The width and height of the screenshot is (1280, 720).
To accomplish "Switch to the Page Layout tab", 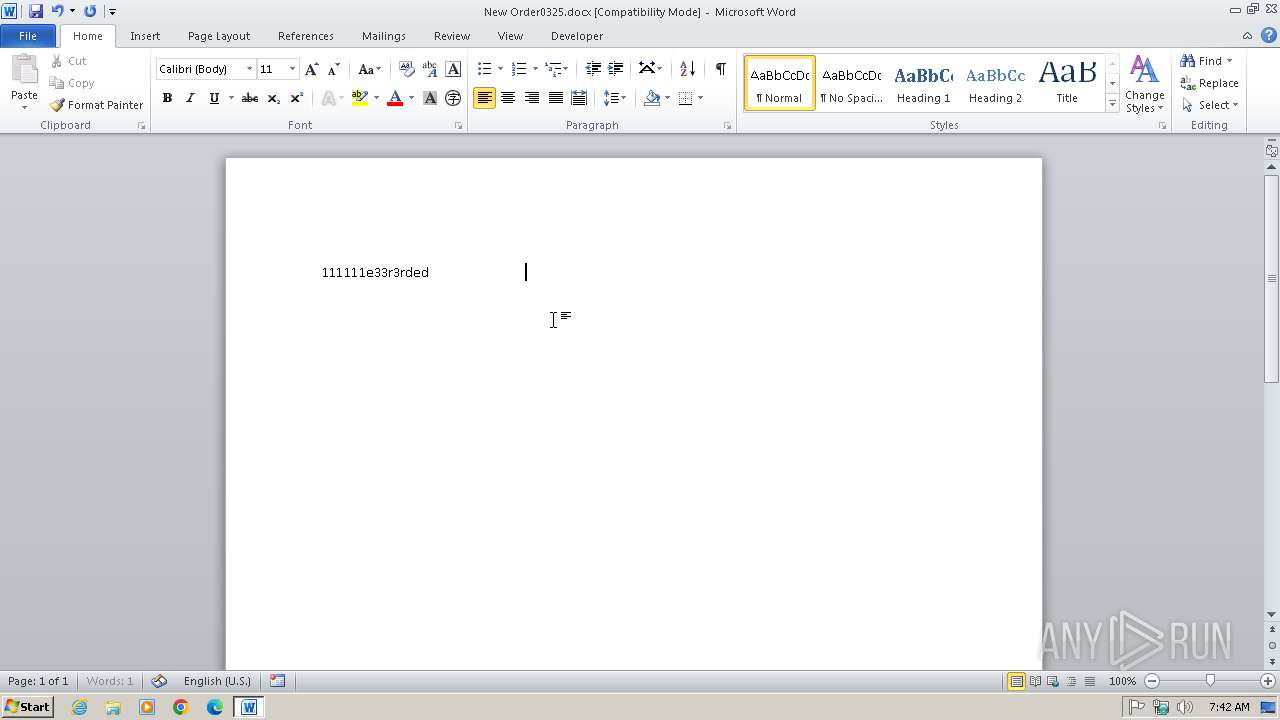I will coord(219,36).
